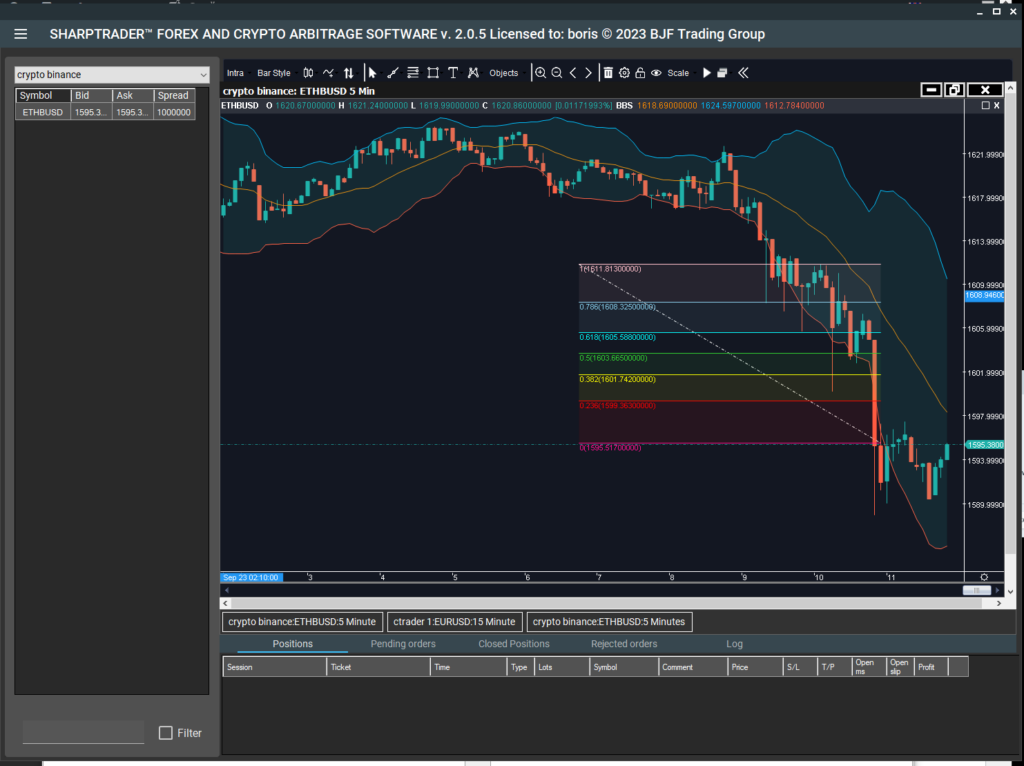Image resolution: width=1024 pixels, height=766 pixels.
Task: Select the rectangle shape tool
Action: click(433, 73)
